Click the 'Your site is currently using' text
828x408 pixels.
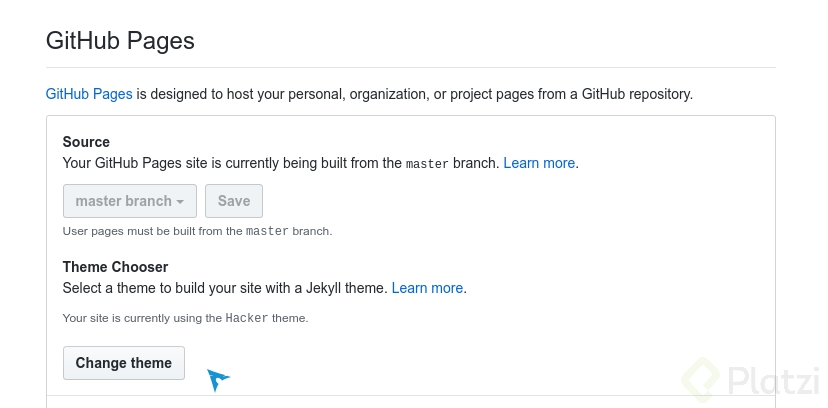pyautogui.click(x=185, y=318)
